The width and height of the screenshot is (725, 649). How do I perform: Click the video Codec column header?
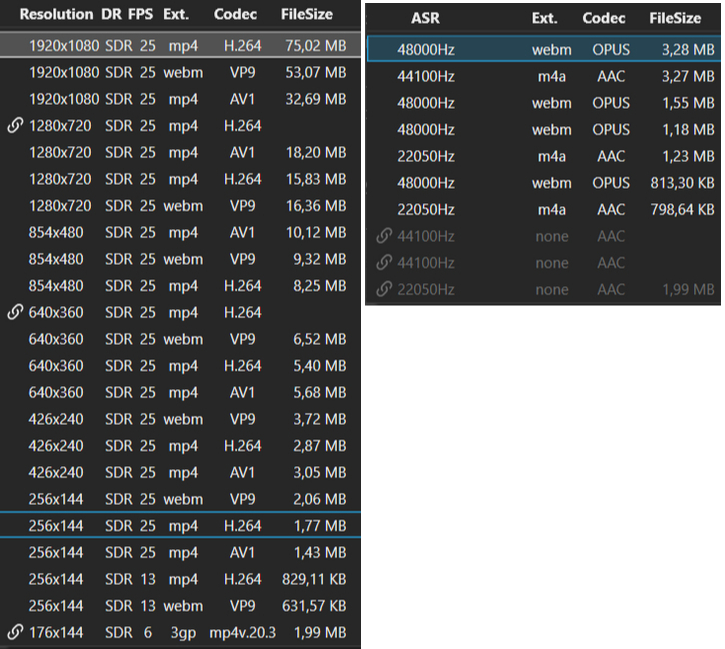tap(235, 14)
